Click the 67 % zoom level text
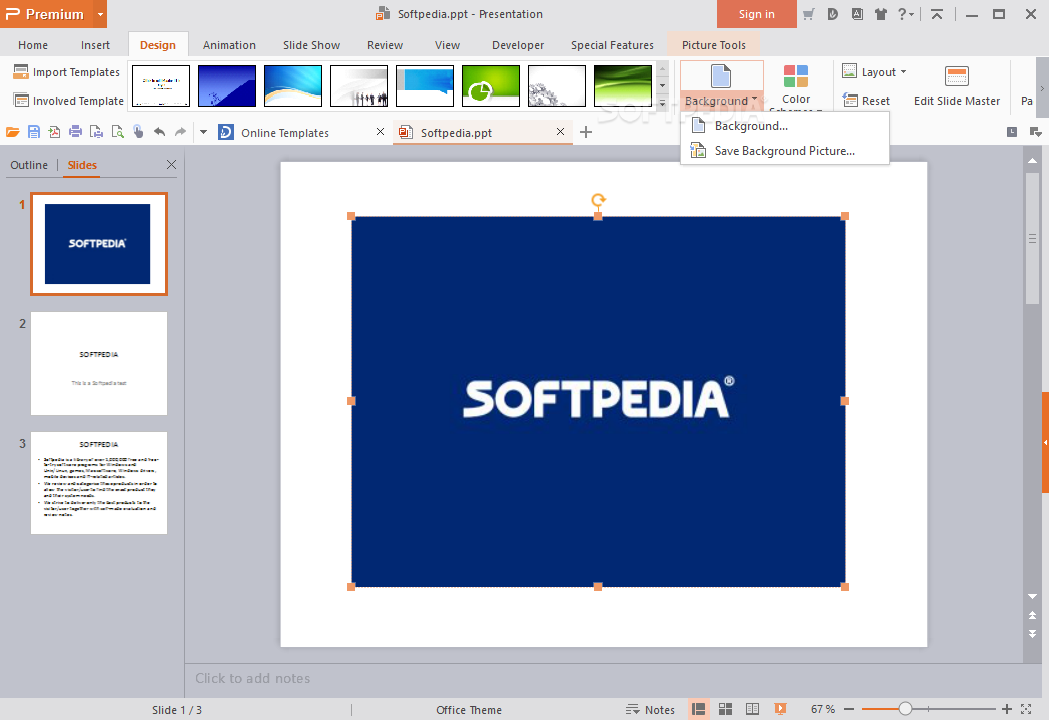The width and height of the screenshot is (1049, 720). pyautogui.click(x=823, y=709)
